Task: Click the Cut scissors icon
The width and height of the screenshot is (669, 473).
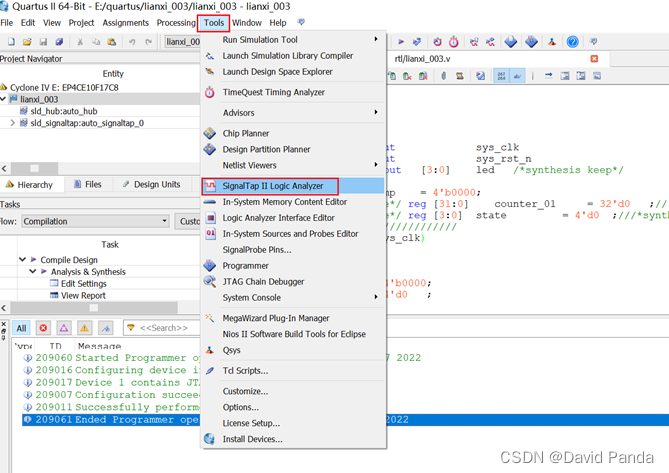Action: tap(80, 42)
